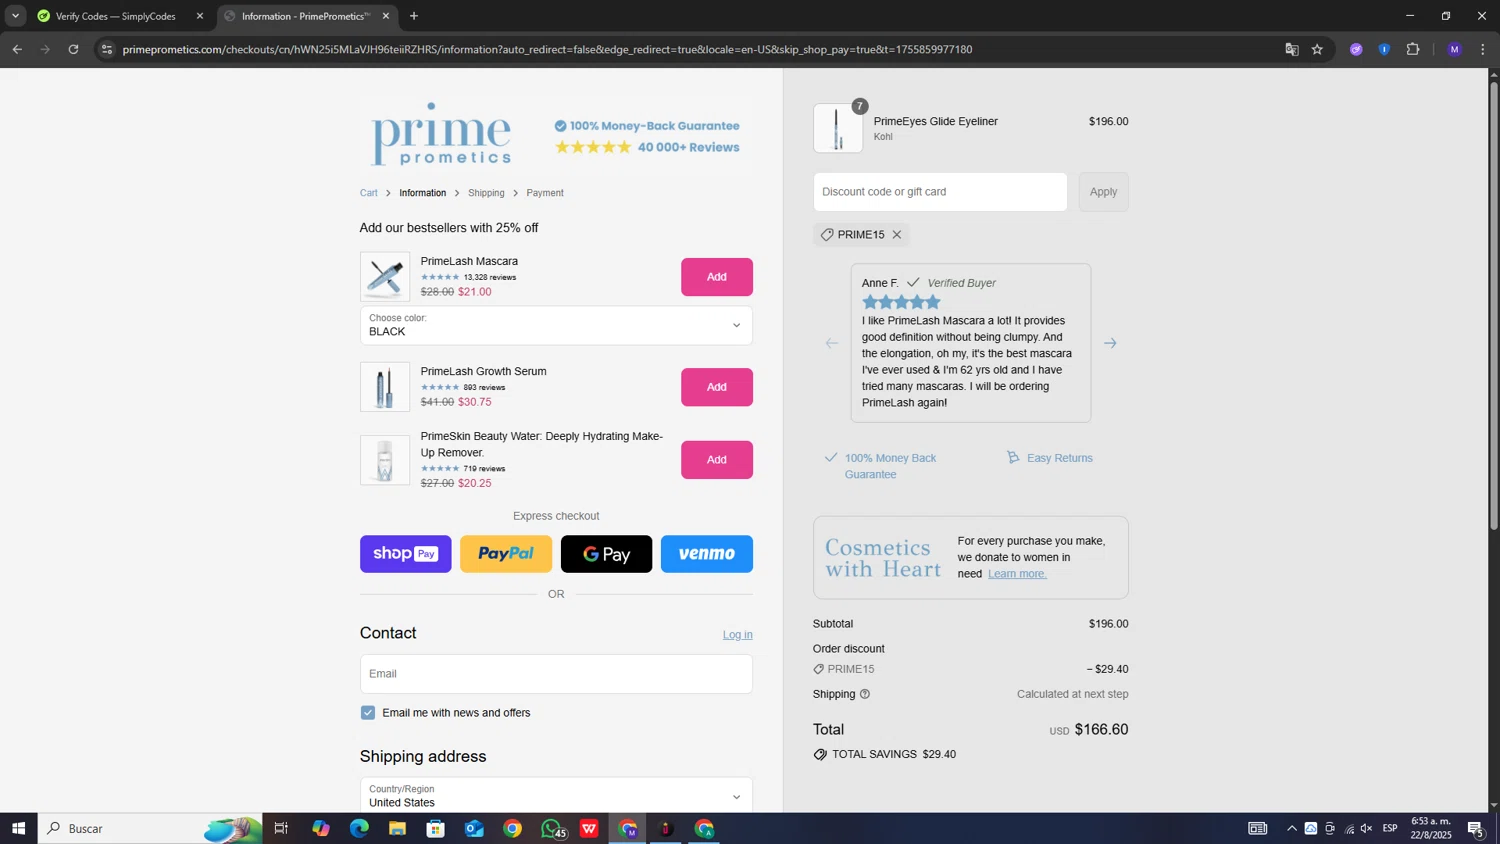Close the Verify Codes SimplyCodes tab

pos(199,16)
